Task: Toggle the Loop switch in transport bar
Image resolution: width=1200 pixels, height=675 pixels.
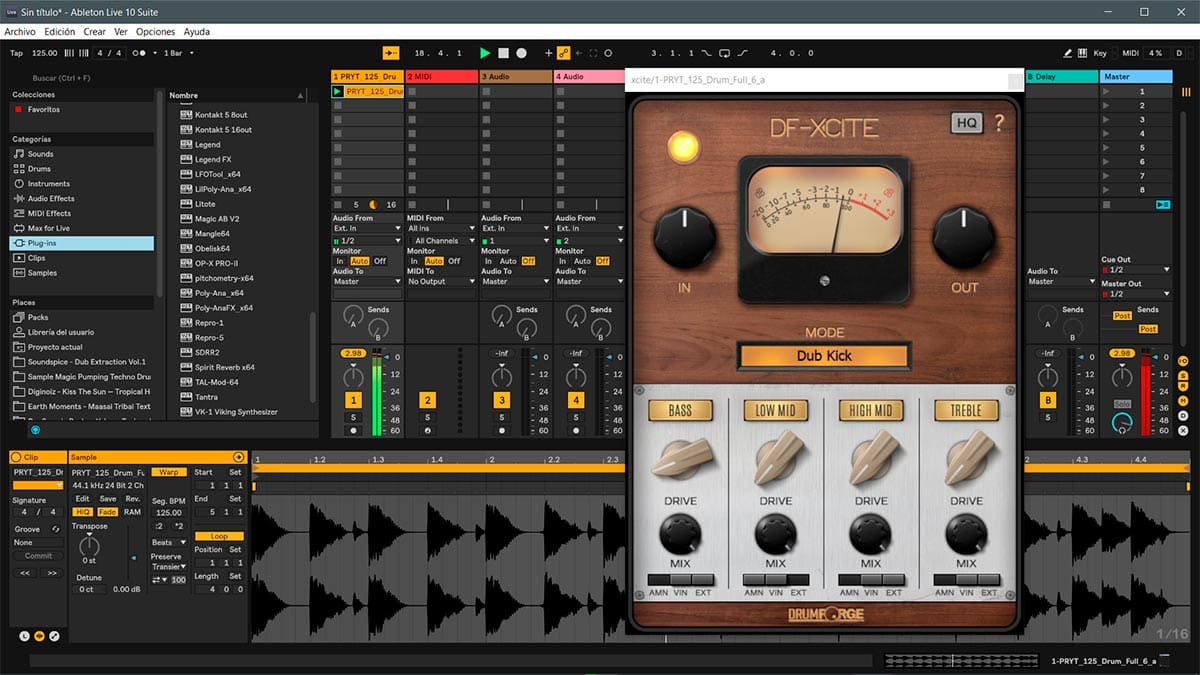Action: [726, 53]
